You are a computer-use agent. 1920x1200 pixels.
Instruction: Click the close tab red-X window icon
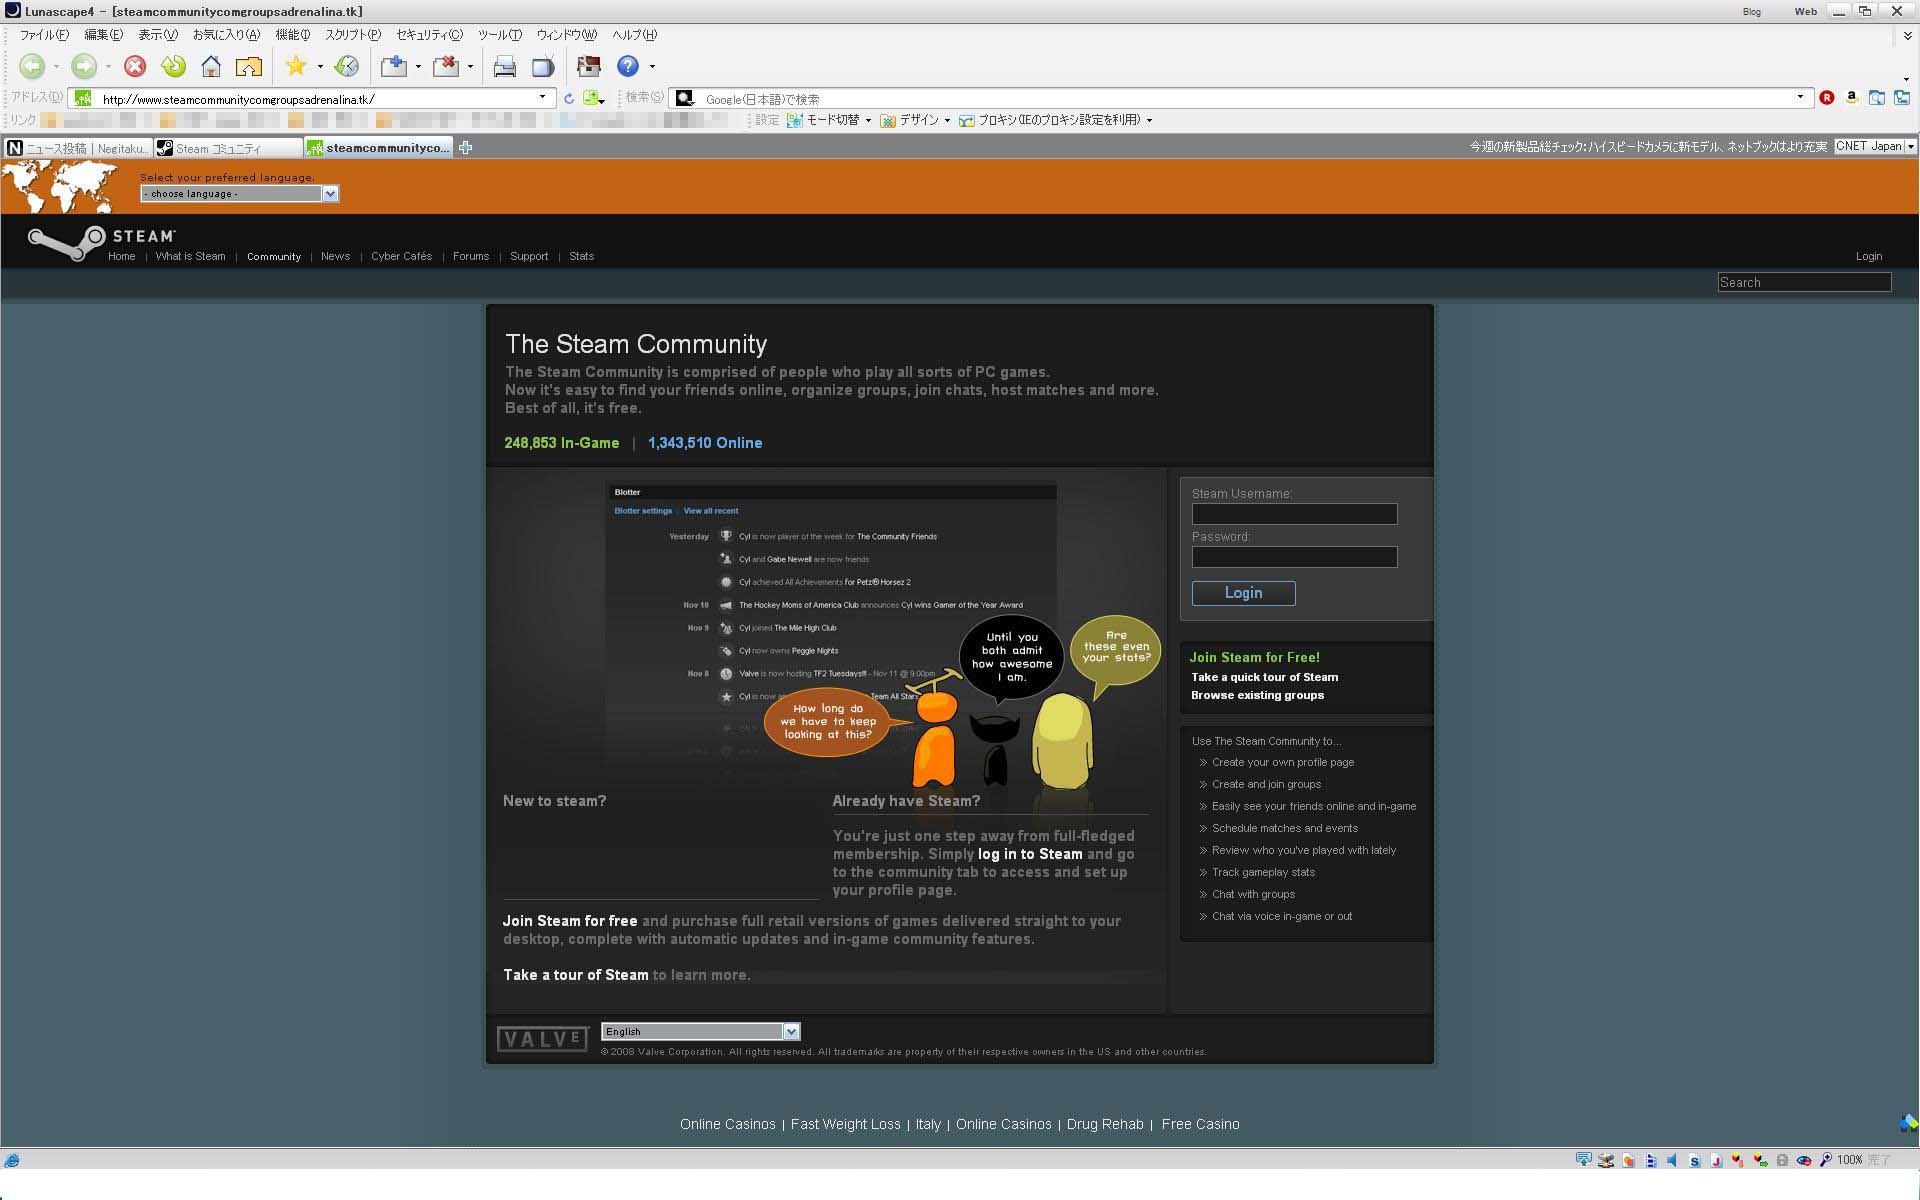coord(446,66)
